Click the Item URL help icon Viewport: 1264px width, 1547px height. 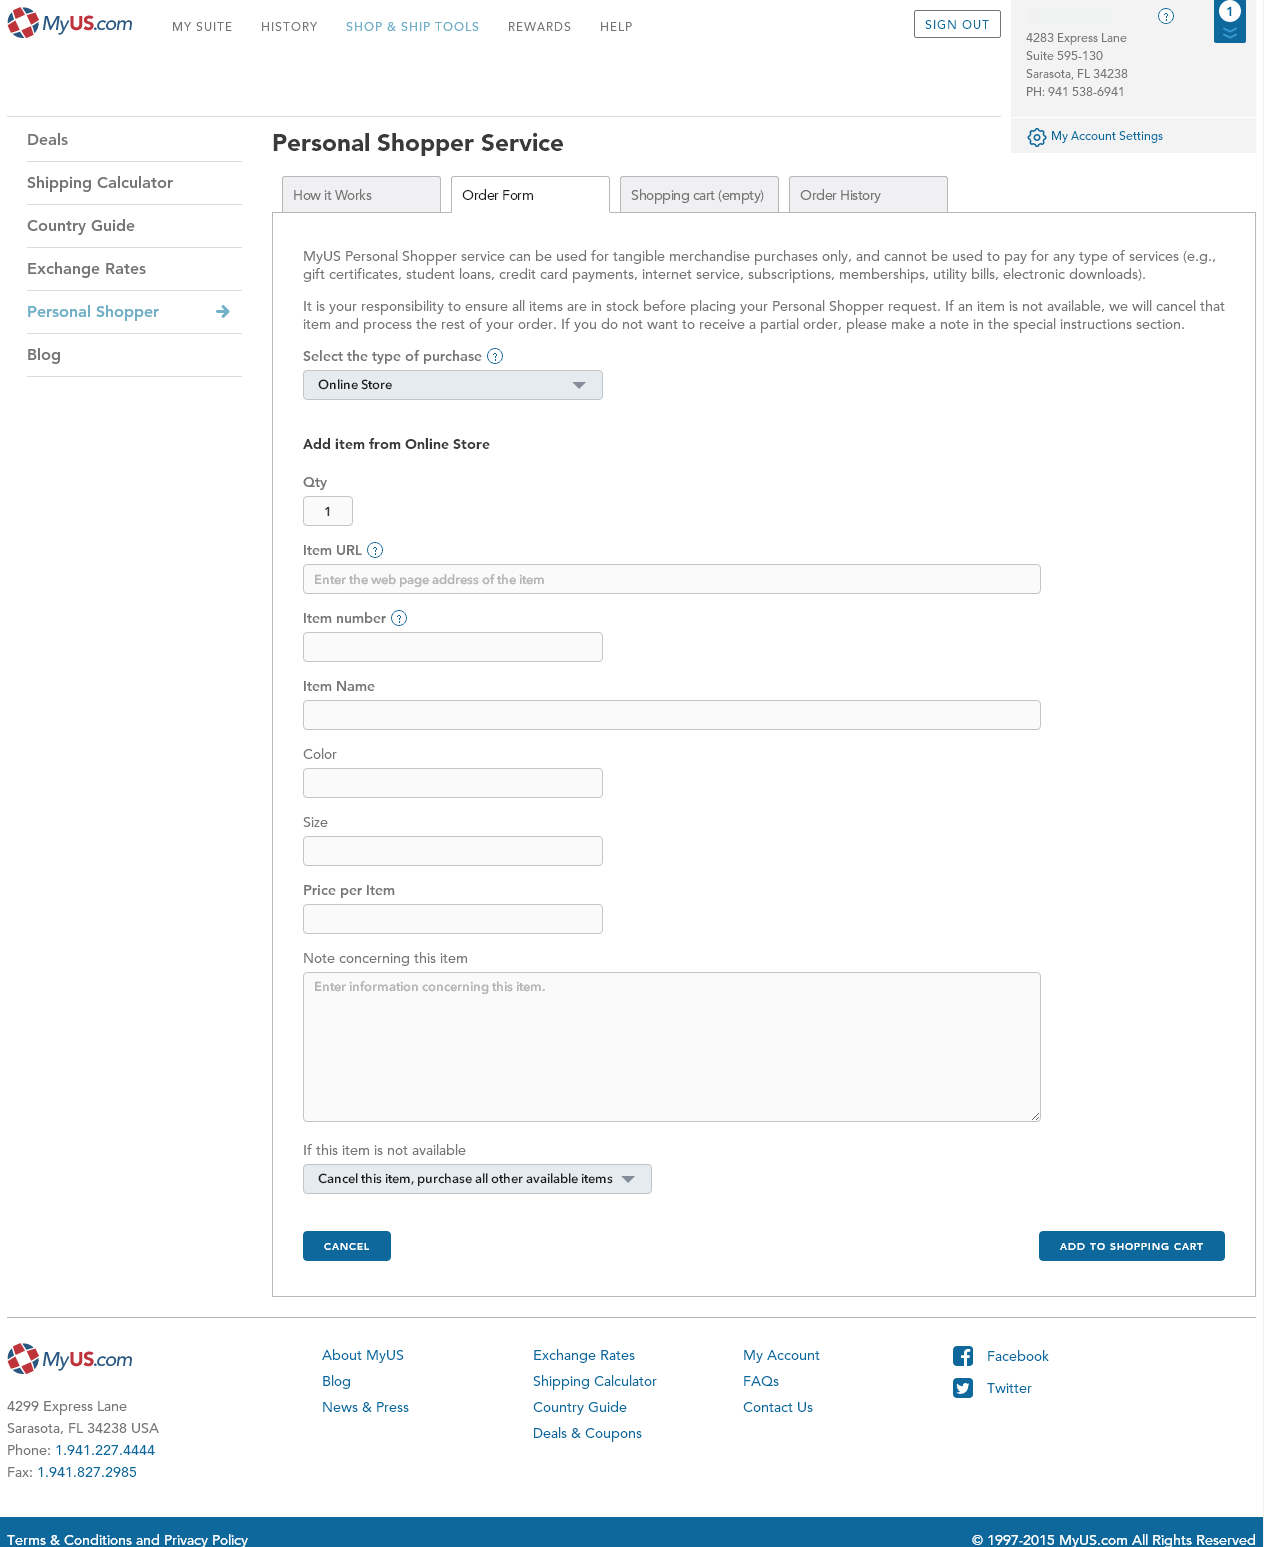click(x=375, y=550)
